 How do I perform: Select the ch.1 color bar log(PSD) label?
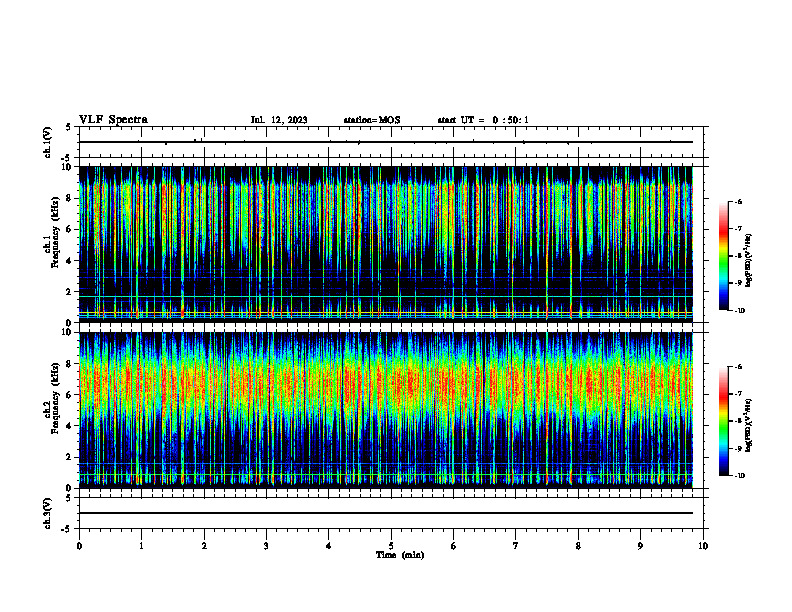[x=749, y=261]
